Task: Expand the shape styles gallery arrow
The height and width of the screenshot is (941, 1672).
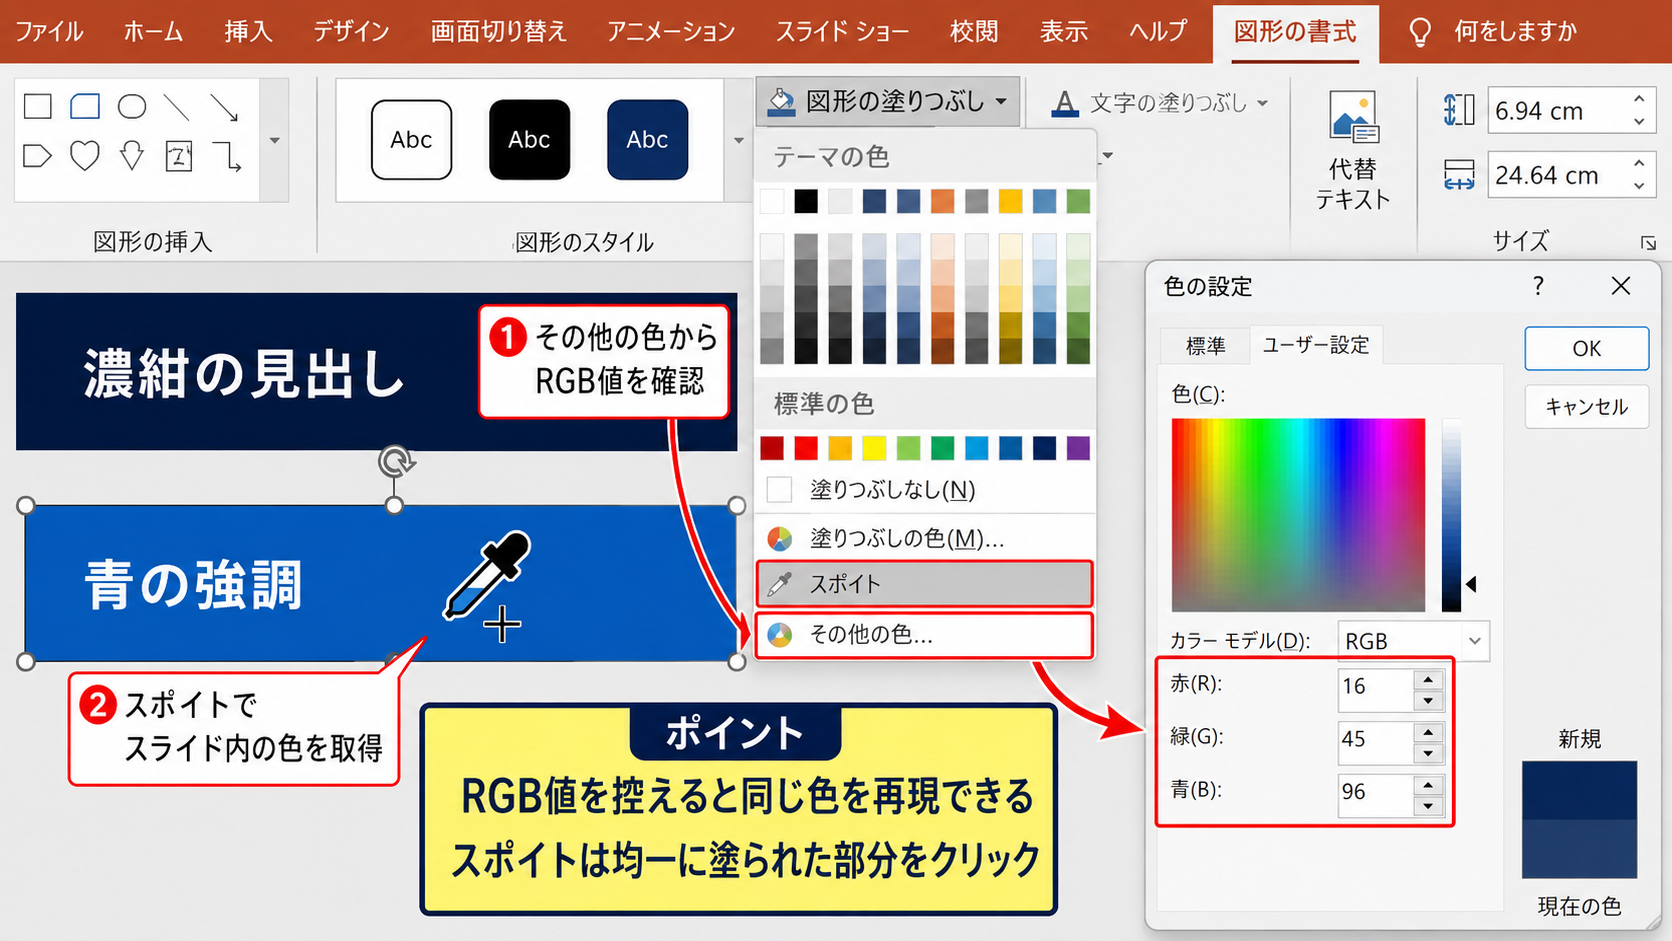Action: 739,141
